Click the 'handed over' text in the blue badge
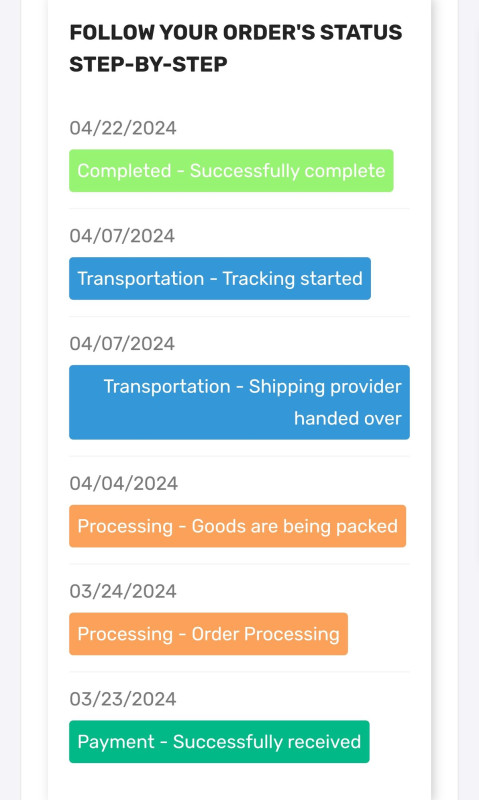Screen dimensions: 479x800 pyautogui.click(x=348, y=418)
